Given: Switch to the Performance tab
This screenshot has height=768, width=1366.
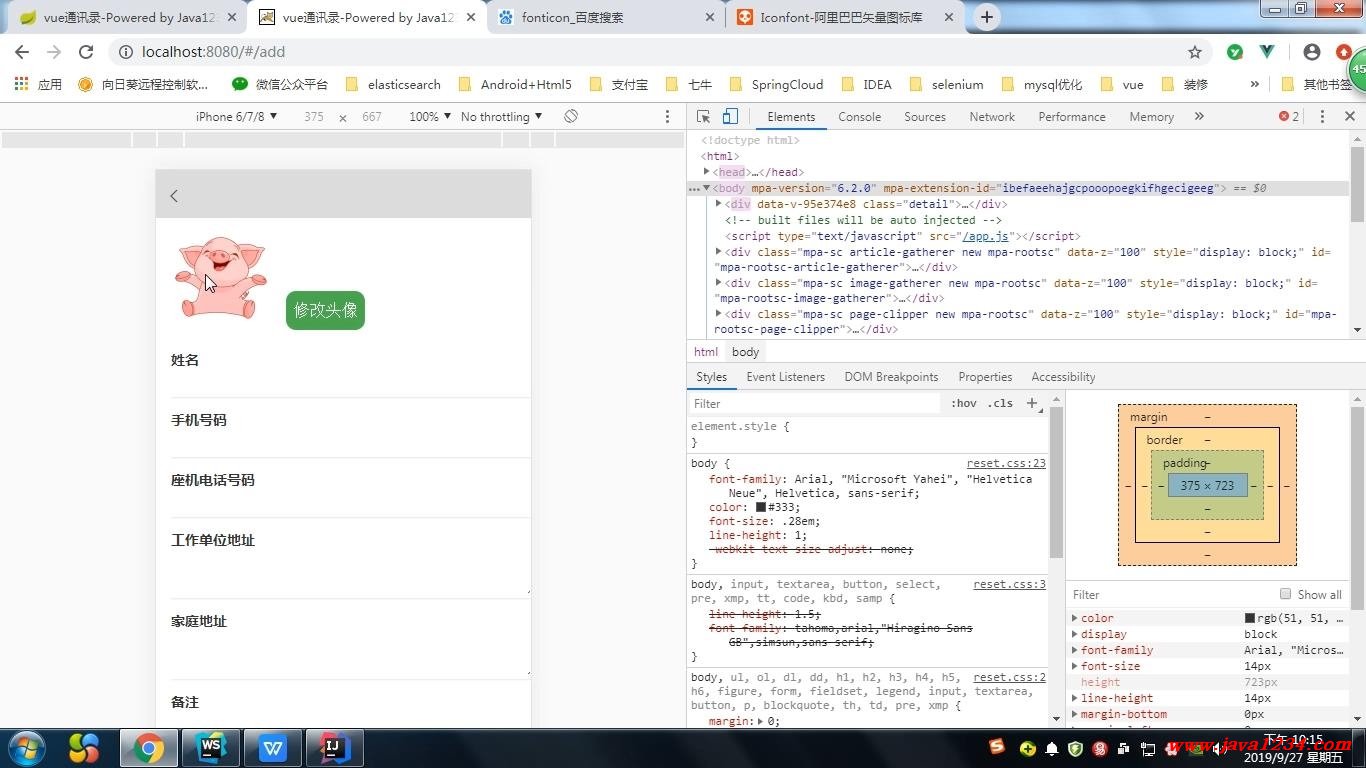Looking at the screenshot, I should click(x=1071, y=116).
